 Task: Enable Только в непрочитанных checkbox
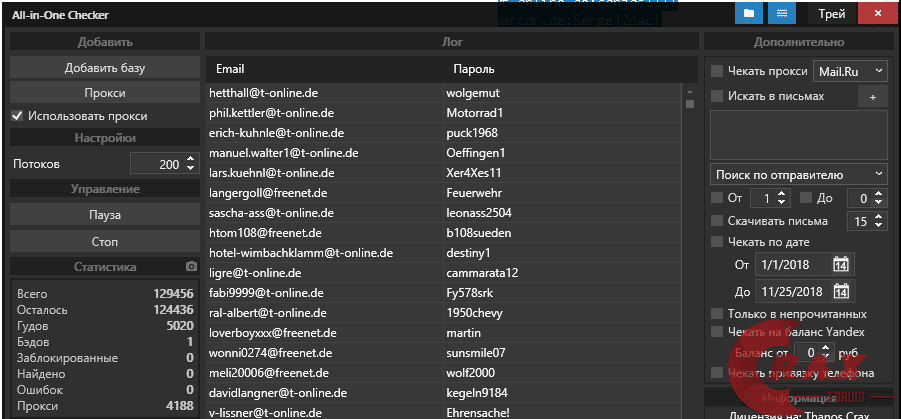point(717,314)
